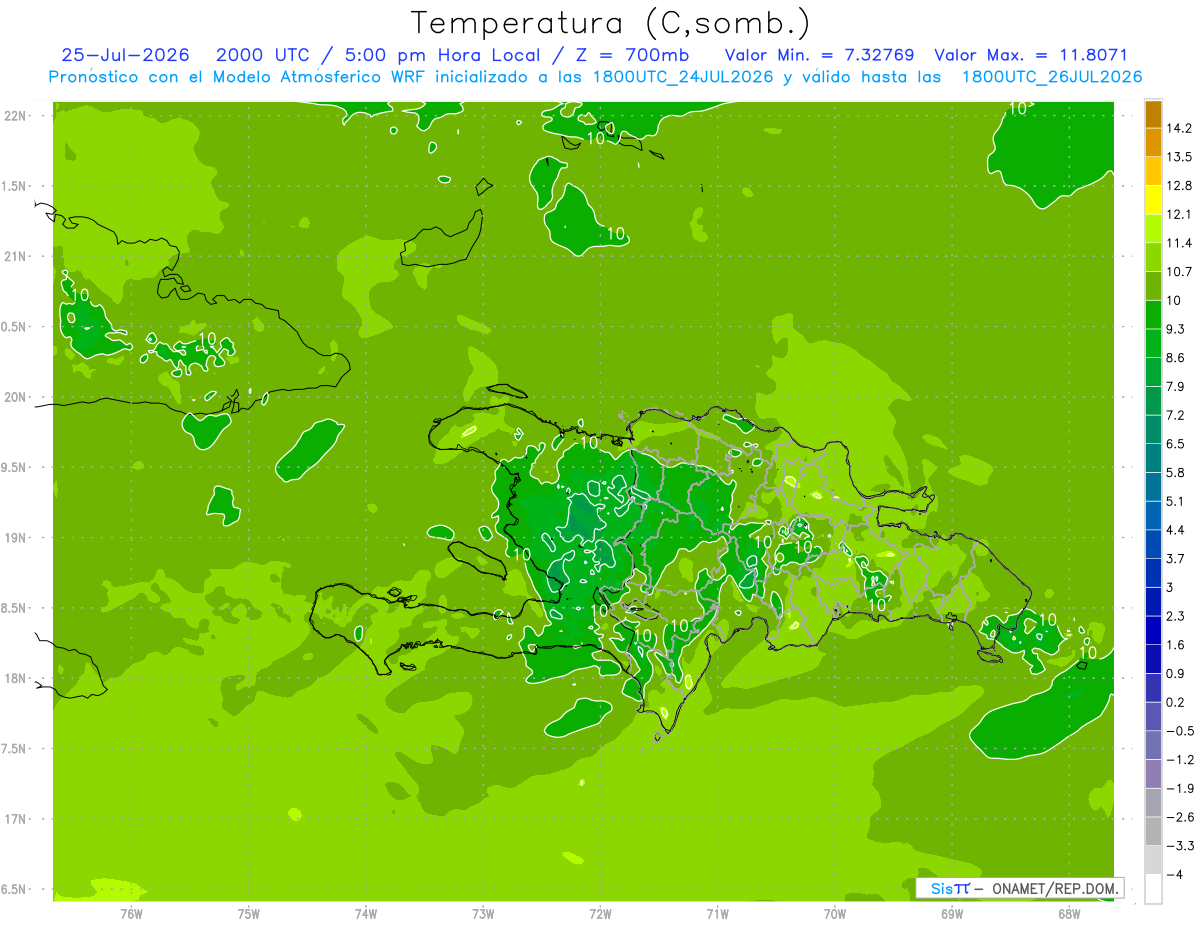
Task: Pick the light green swatch between 10.7 and 11.4
Action: tap(1153, 258)
